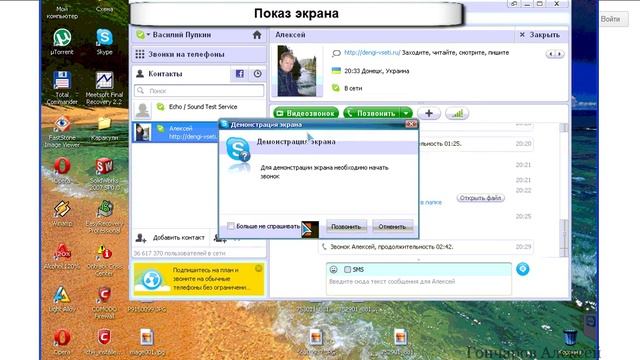This screenshot has width=640, height=360.
Task: Click the Видеозвонок button
Action: 306,113
